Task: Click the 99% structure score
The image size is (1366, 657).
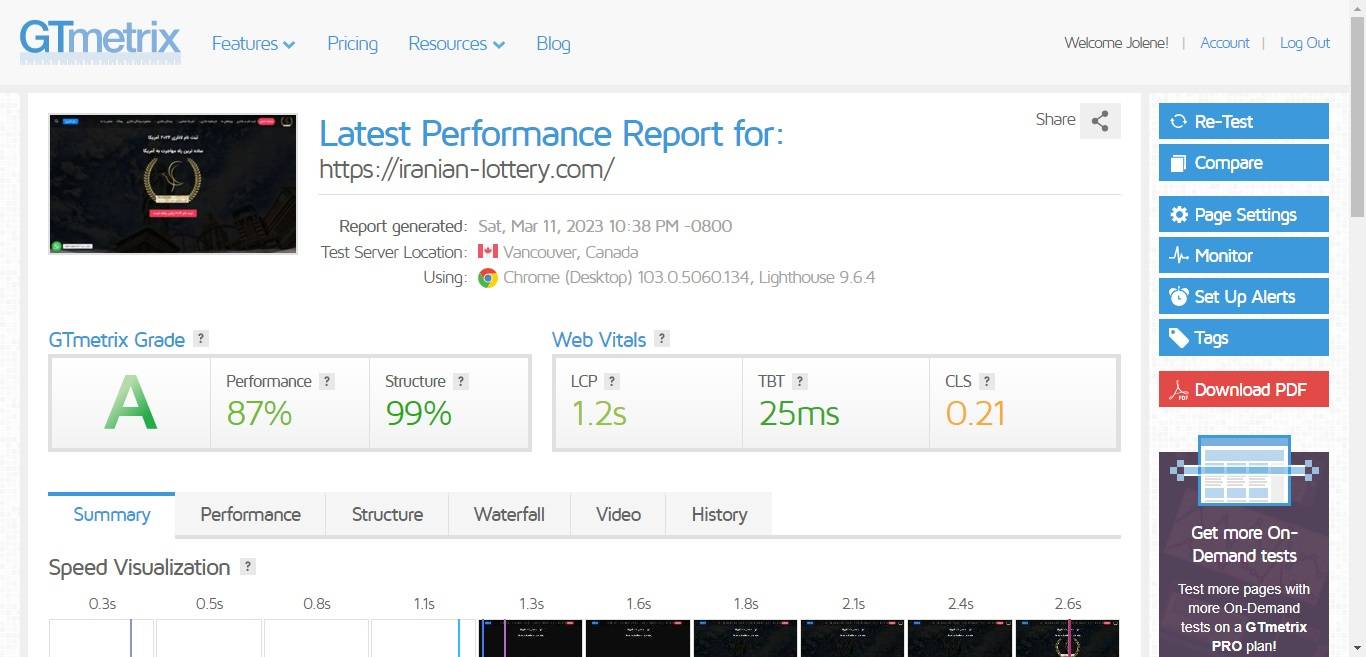Action: pos(419,413)
